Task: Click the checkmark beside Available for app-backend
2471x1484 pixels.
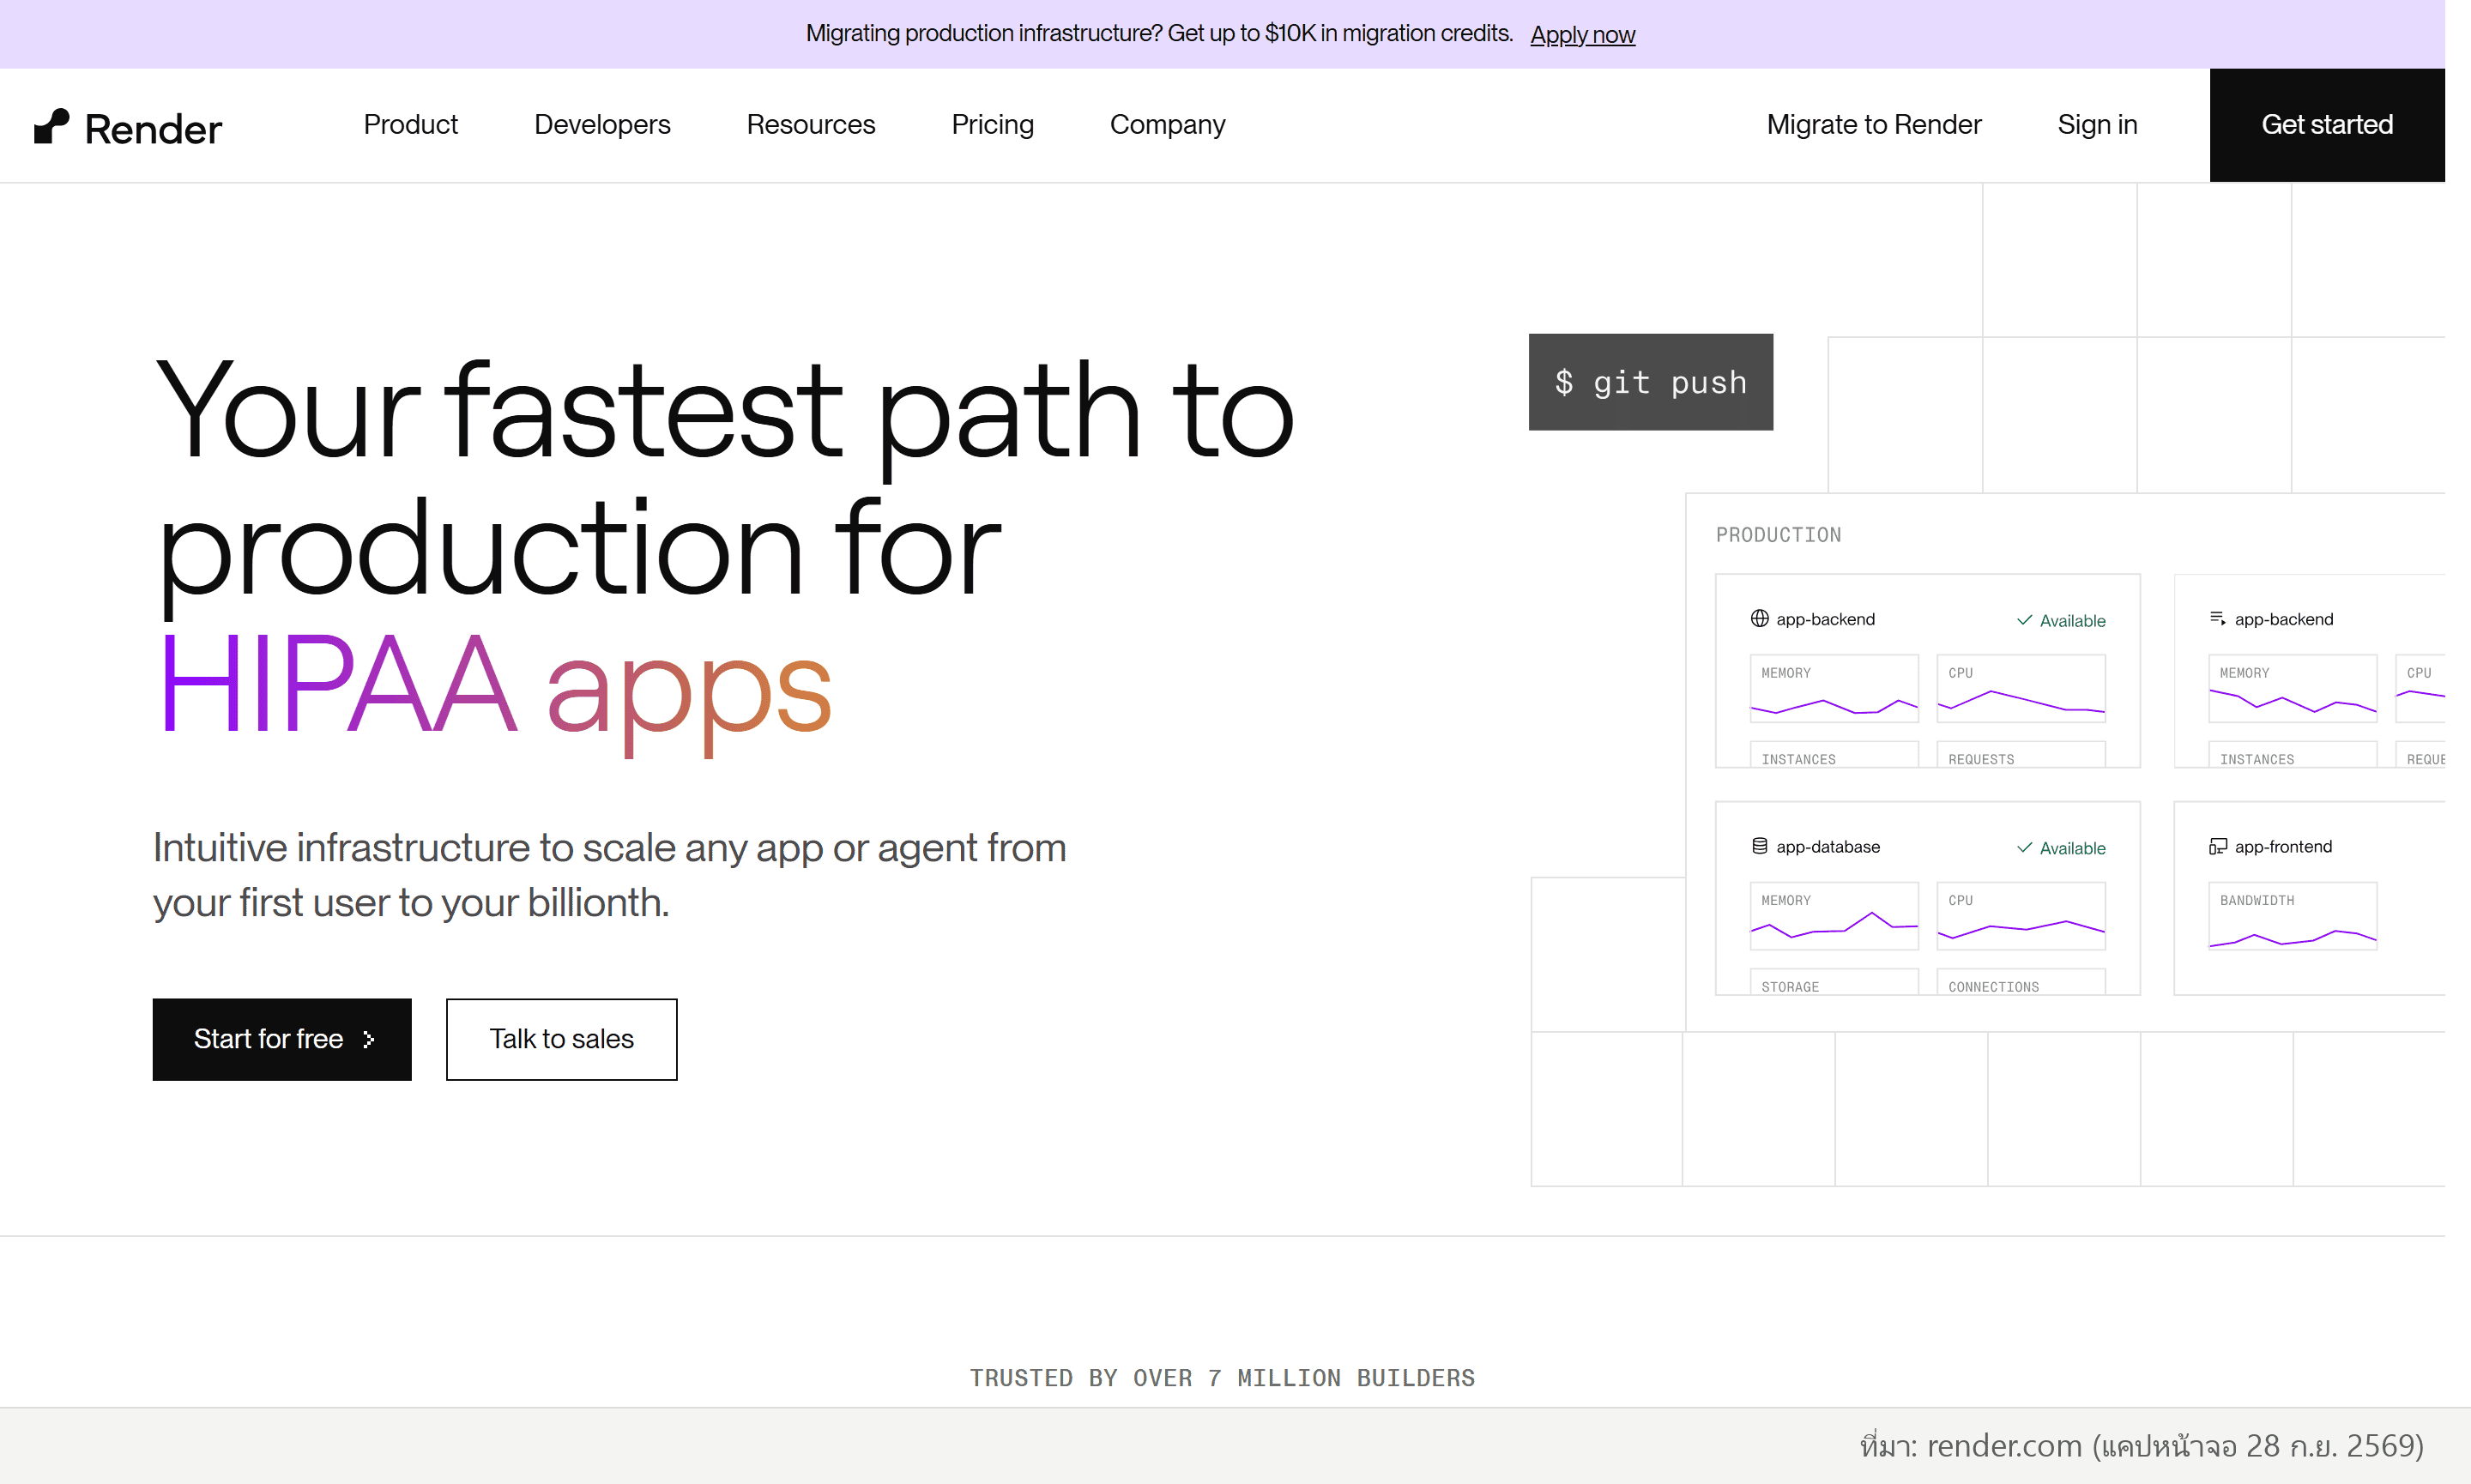Action: (x=2024, y=620)
